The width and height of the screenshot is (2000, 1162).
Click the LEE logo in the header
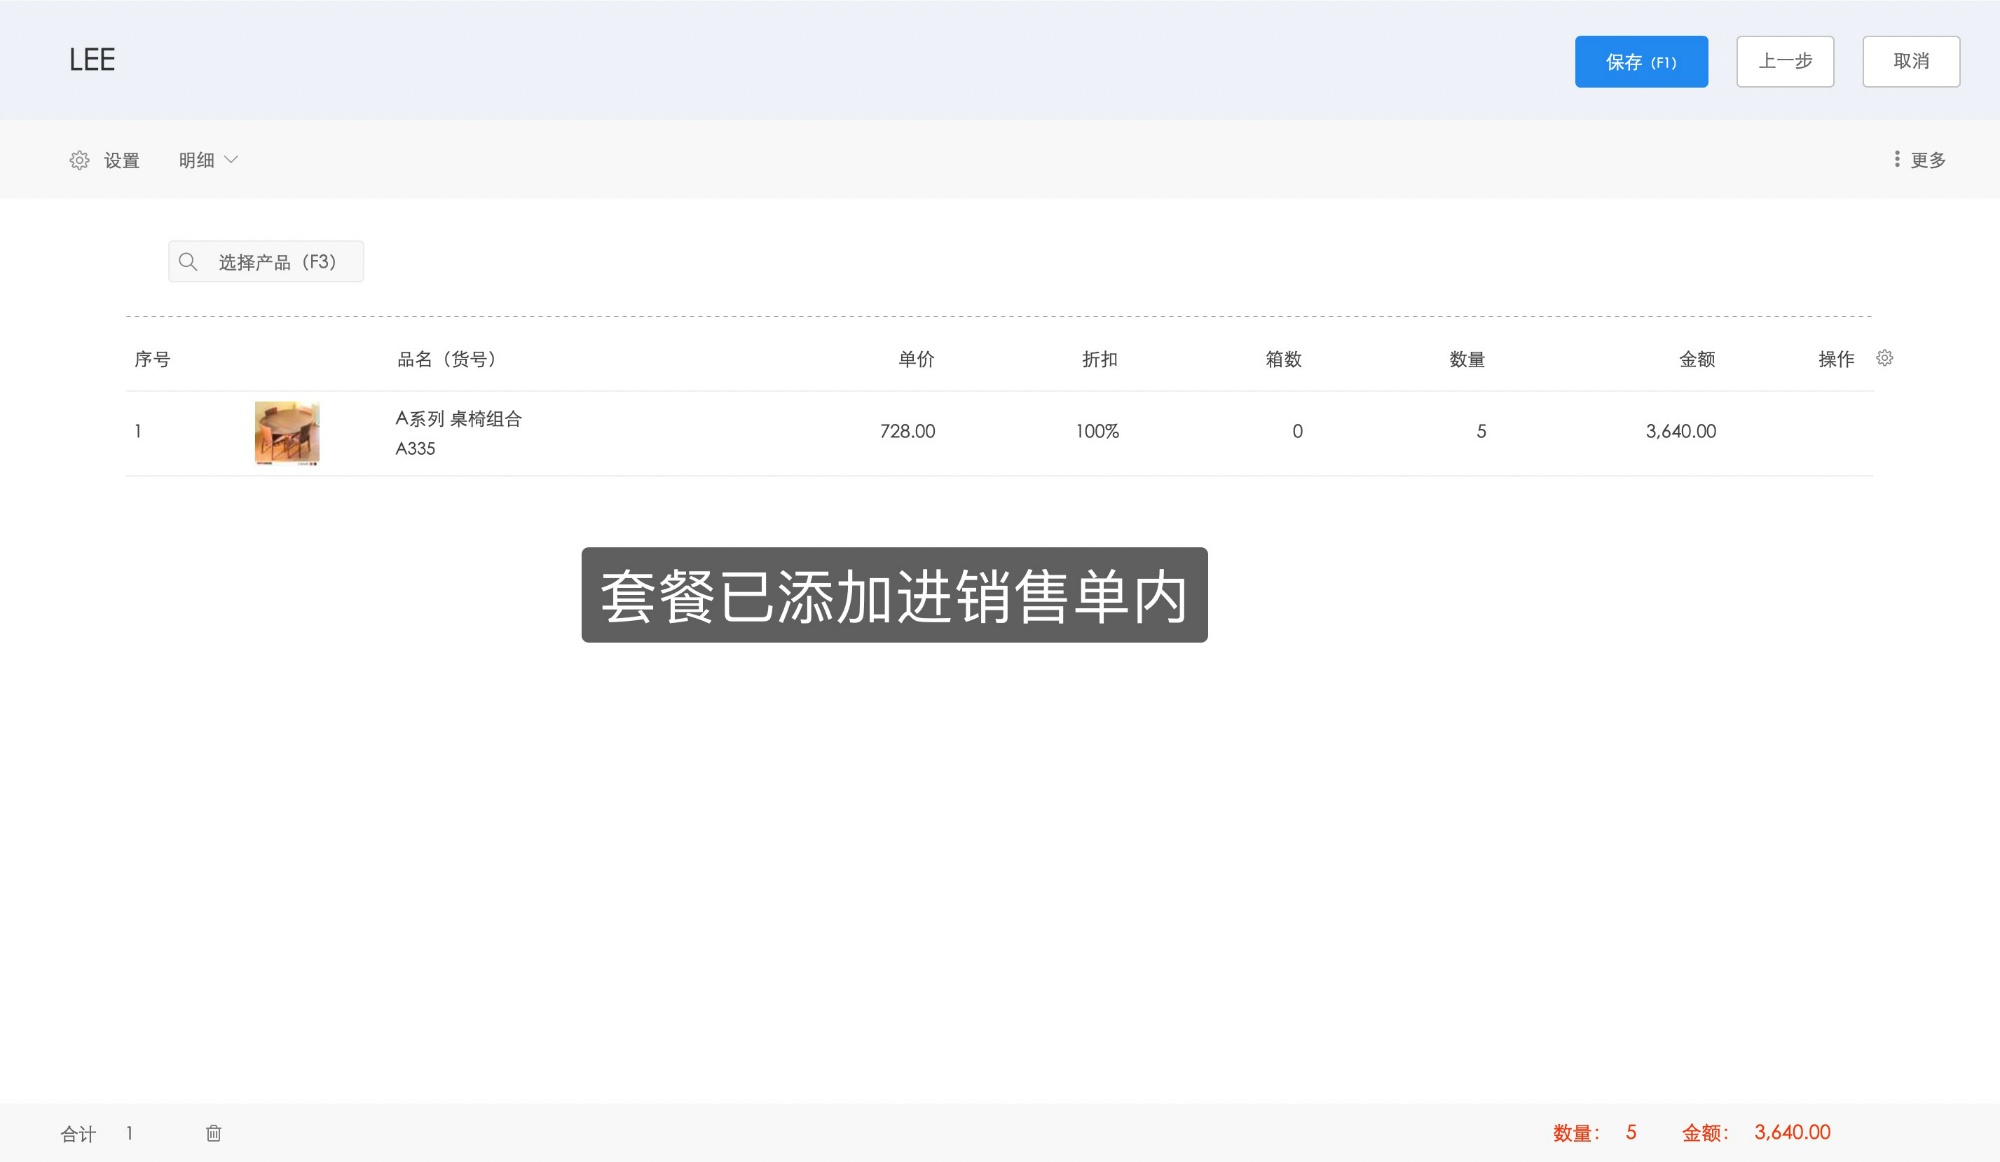point(91,60)
